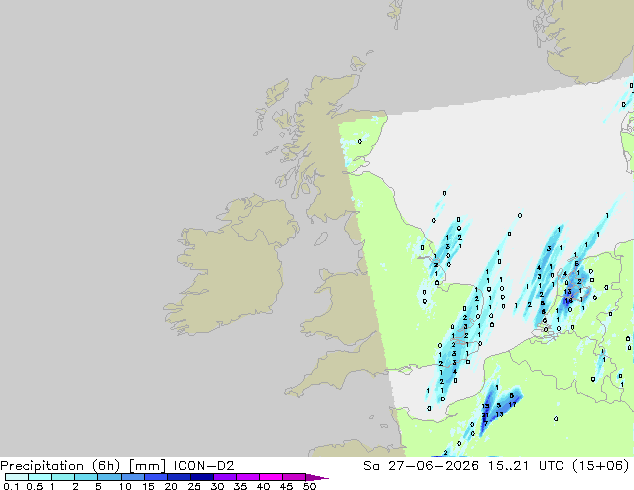Click the "(15+06)" forecast offset text
Image resolution: width=634 pixels, height=490 pixels.
coord(601,466)
